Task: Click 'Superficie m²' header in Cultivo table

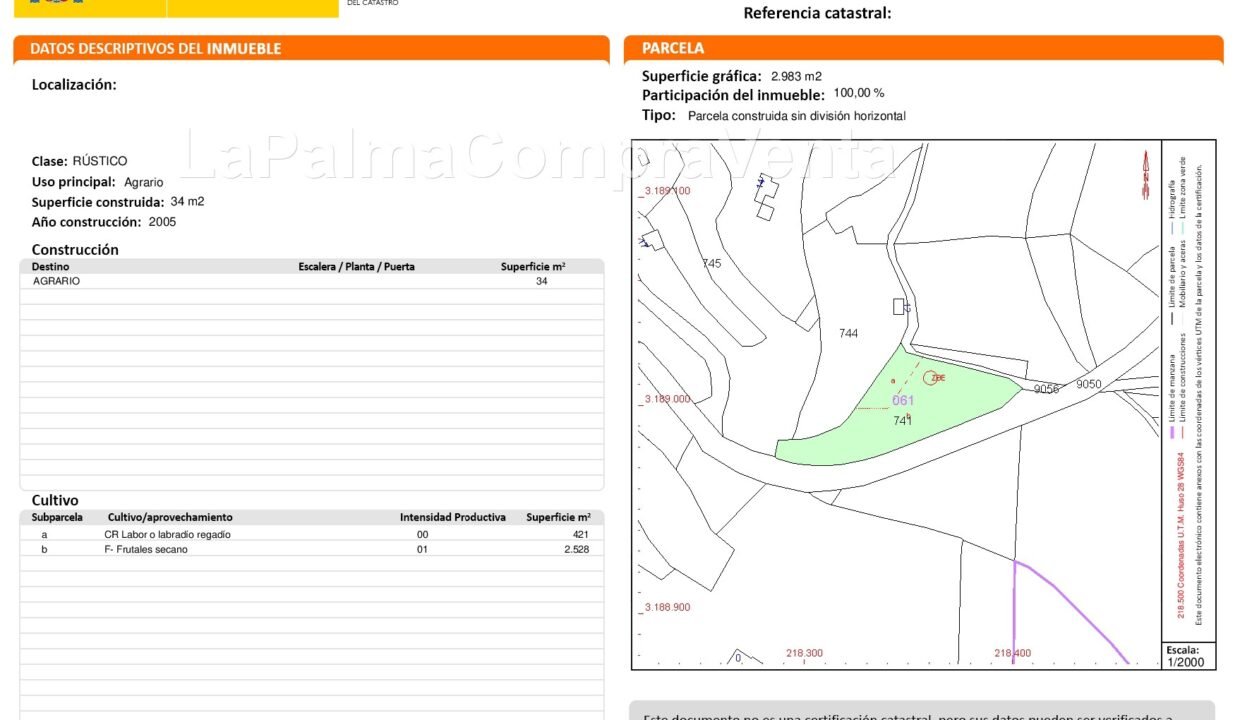Action: coord(558,517)
